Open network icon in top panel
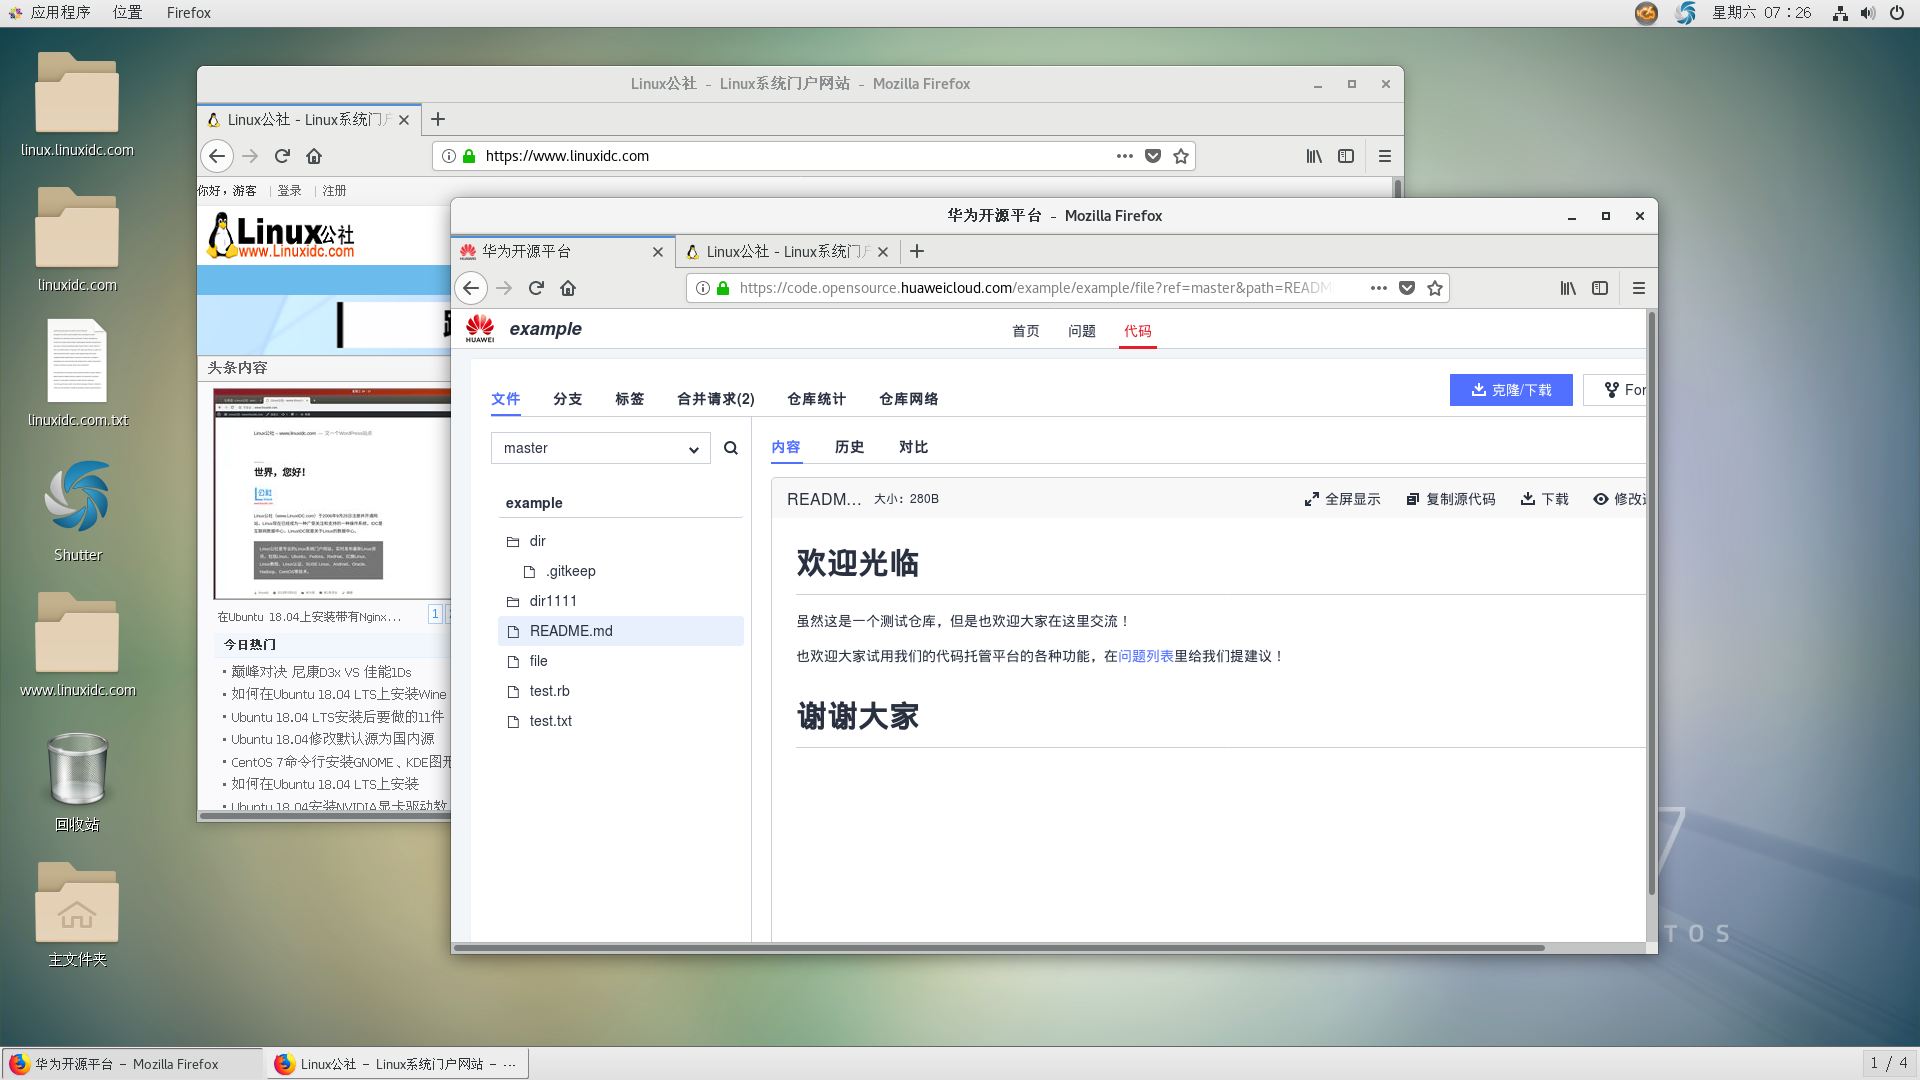The image size is (1920, 1080). pyautogui.click(x=1840, y=13)
